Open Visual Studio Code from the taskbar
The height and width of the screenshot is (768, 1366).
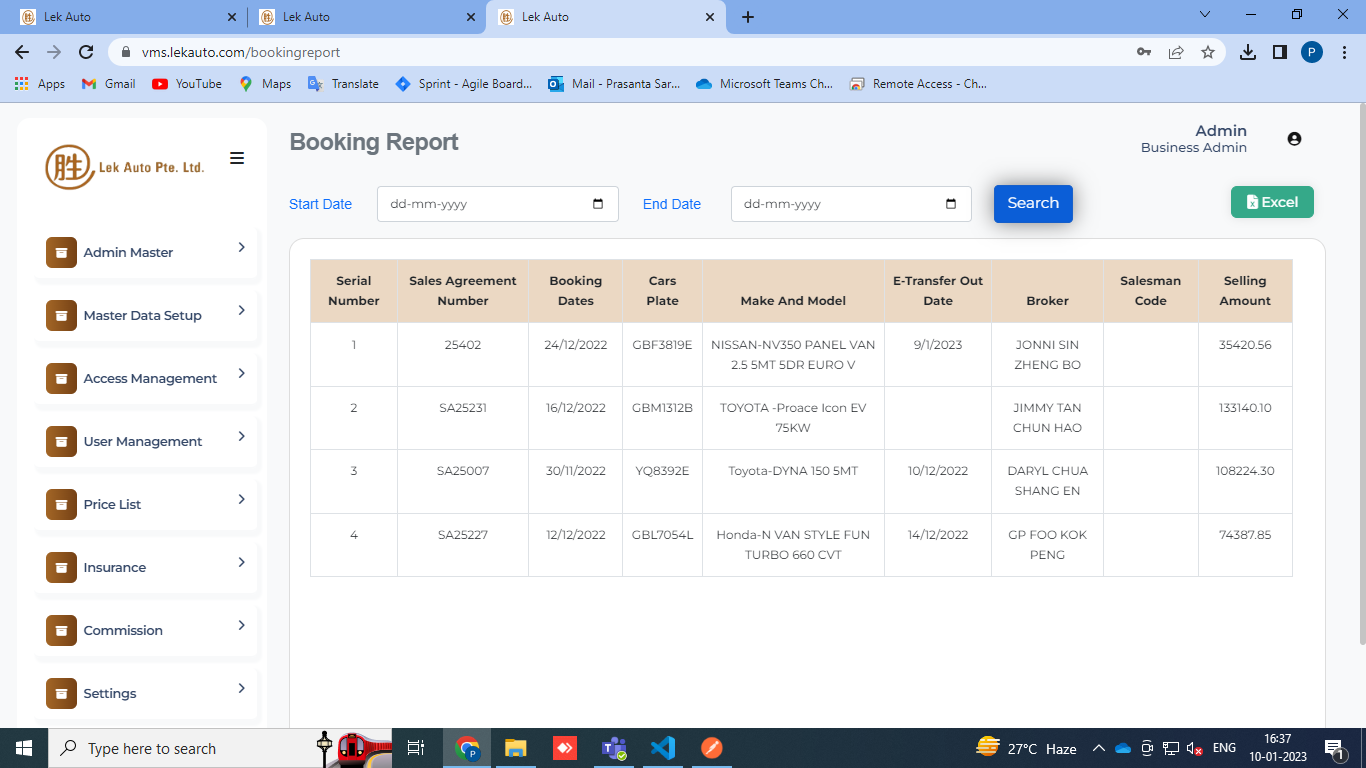(x=662, y=748)
